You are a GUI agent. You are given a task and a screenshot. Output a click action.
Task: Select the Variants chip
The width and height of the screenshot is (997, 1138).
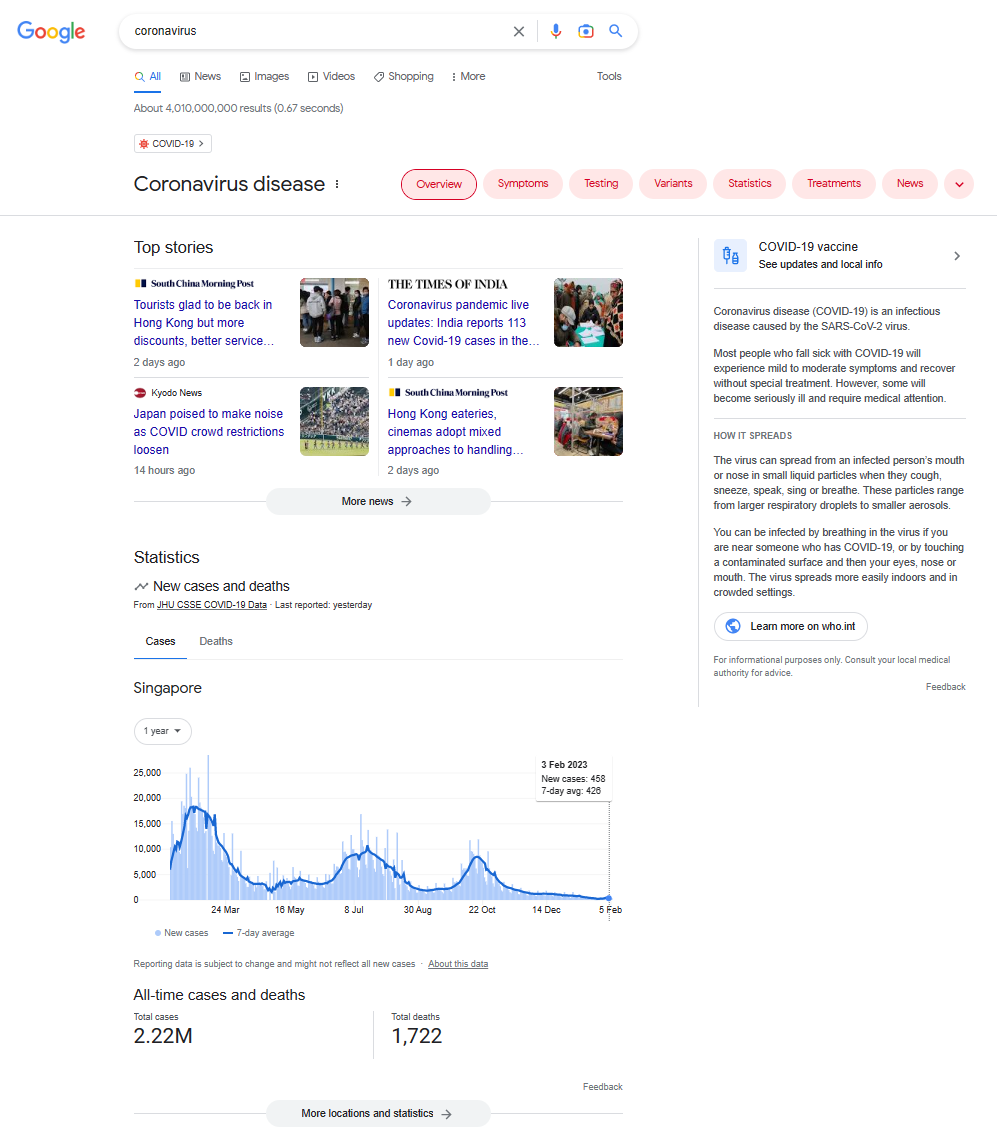(x=673, y=184)
